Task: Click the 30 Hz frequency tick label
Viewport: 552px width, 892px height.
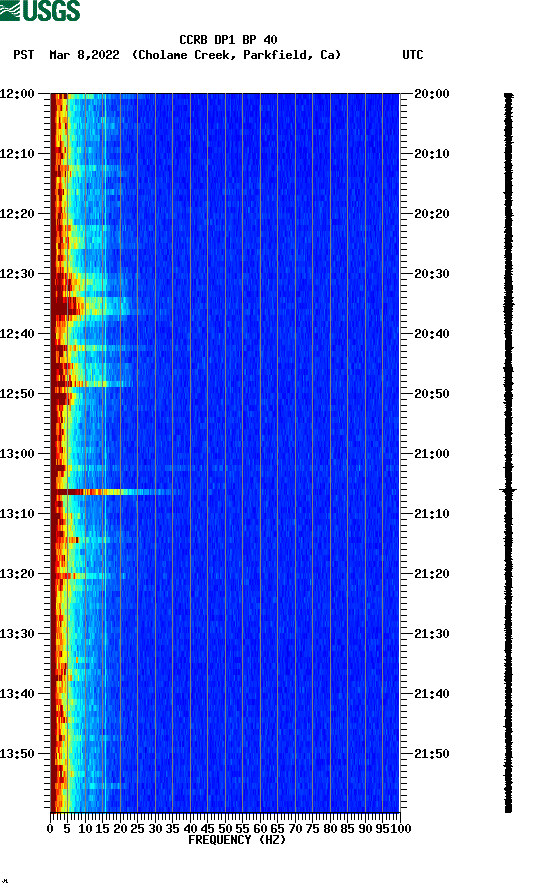Action: coord(155,829)
